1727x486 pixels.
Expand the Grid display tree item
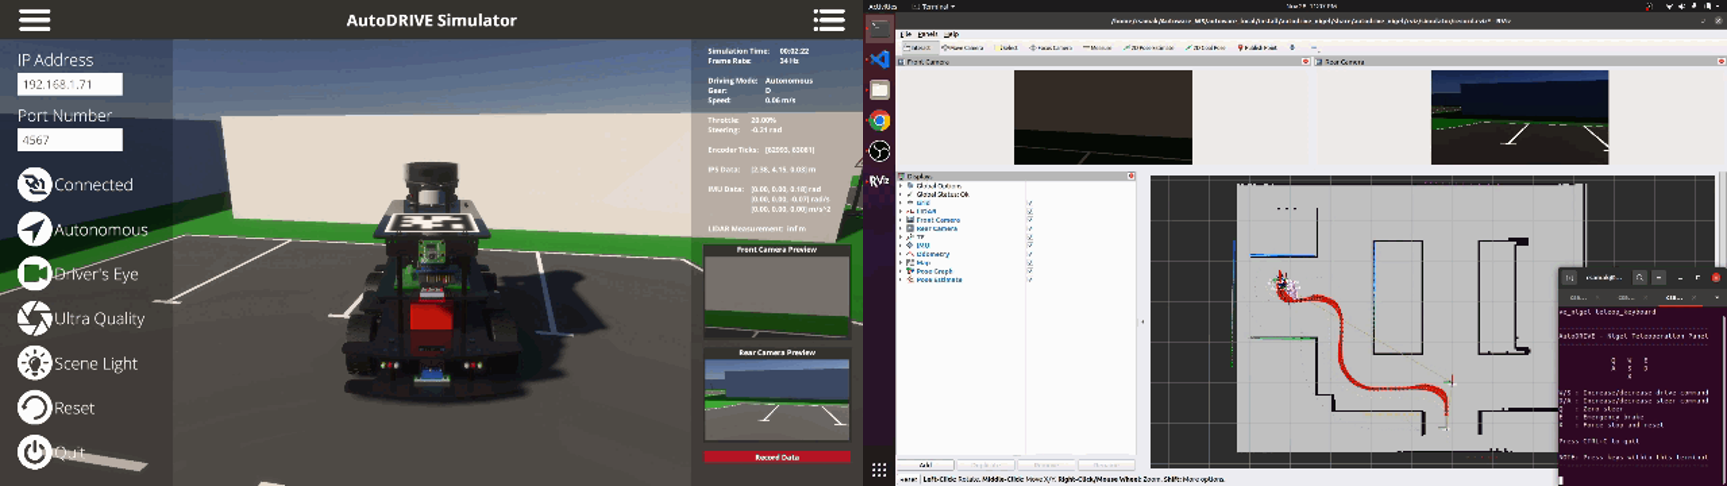click(902, 203)
